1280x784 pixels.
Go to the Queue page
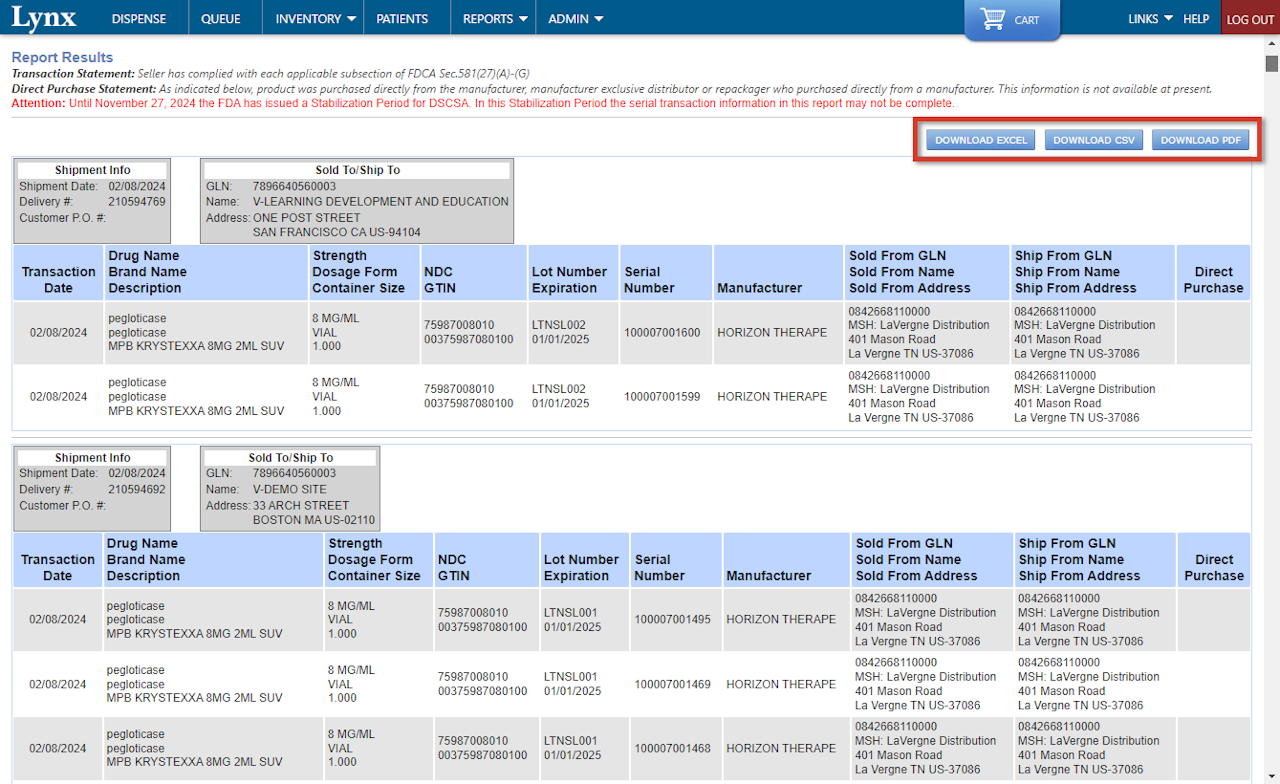[220, 19]
